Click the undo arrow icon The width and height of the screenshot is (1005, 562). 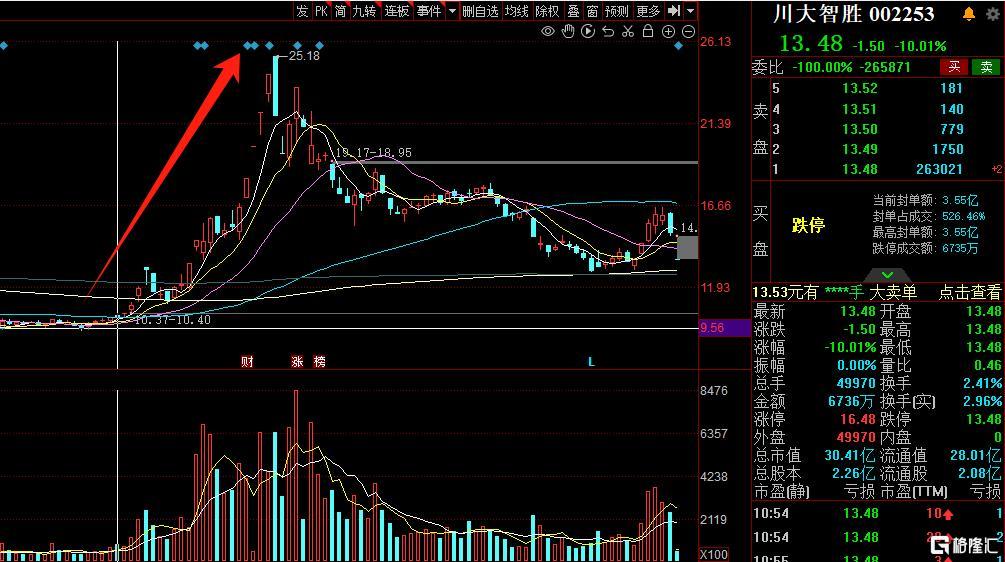pyautogui.click(x=608, y=31)
